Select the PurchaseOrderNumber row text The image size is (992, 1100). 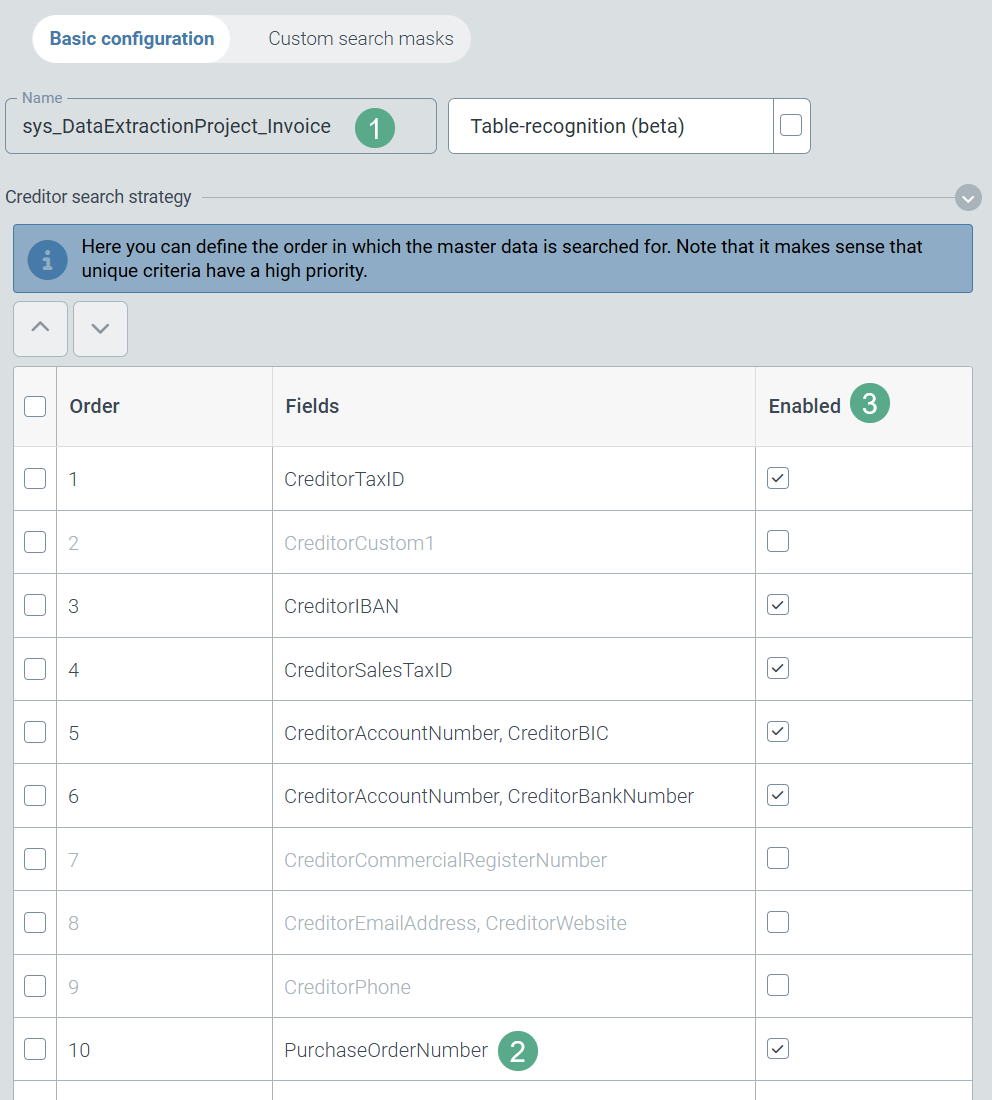pos(386,1050)
